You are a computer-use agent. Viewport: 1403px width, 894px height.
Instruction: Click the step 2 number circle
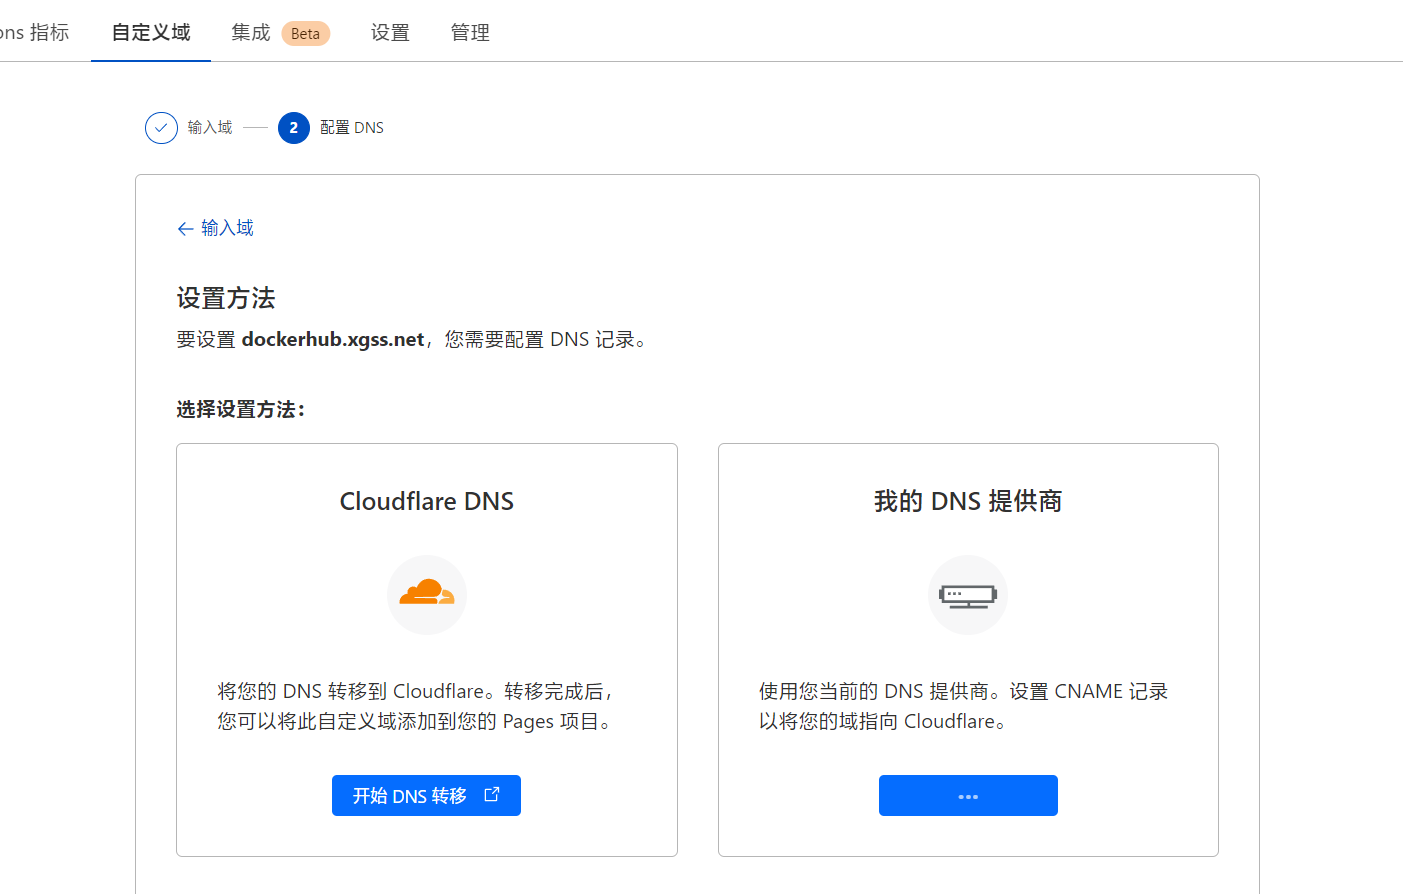(294, 128)
